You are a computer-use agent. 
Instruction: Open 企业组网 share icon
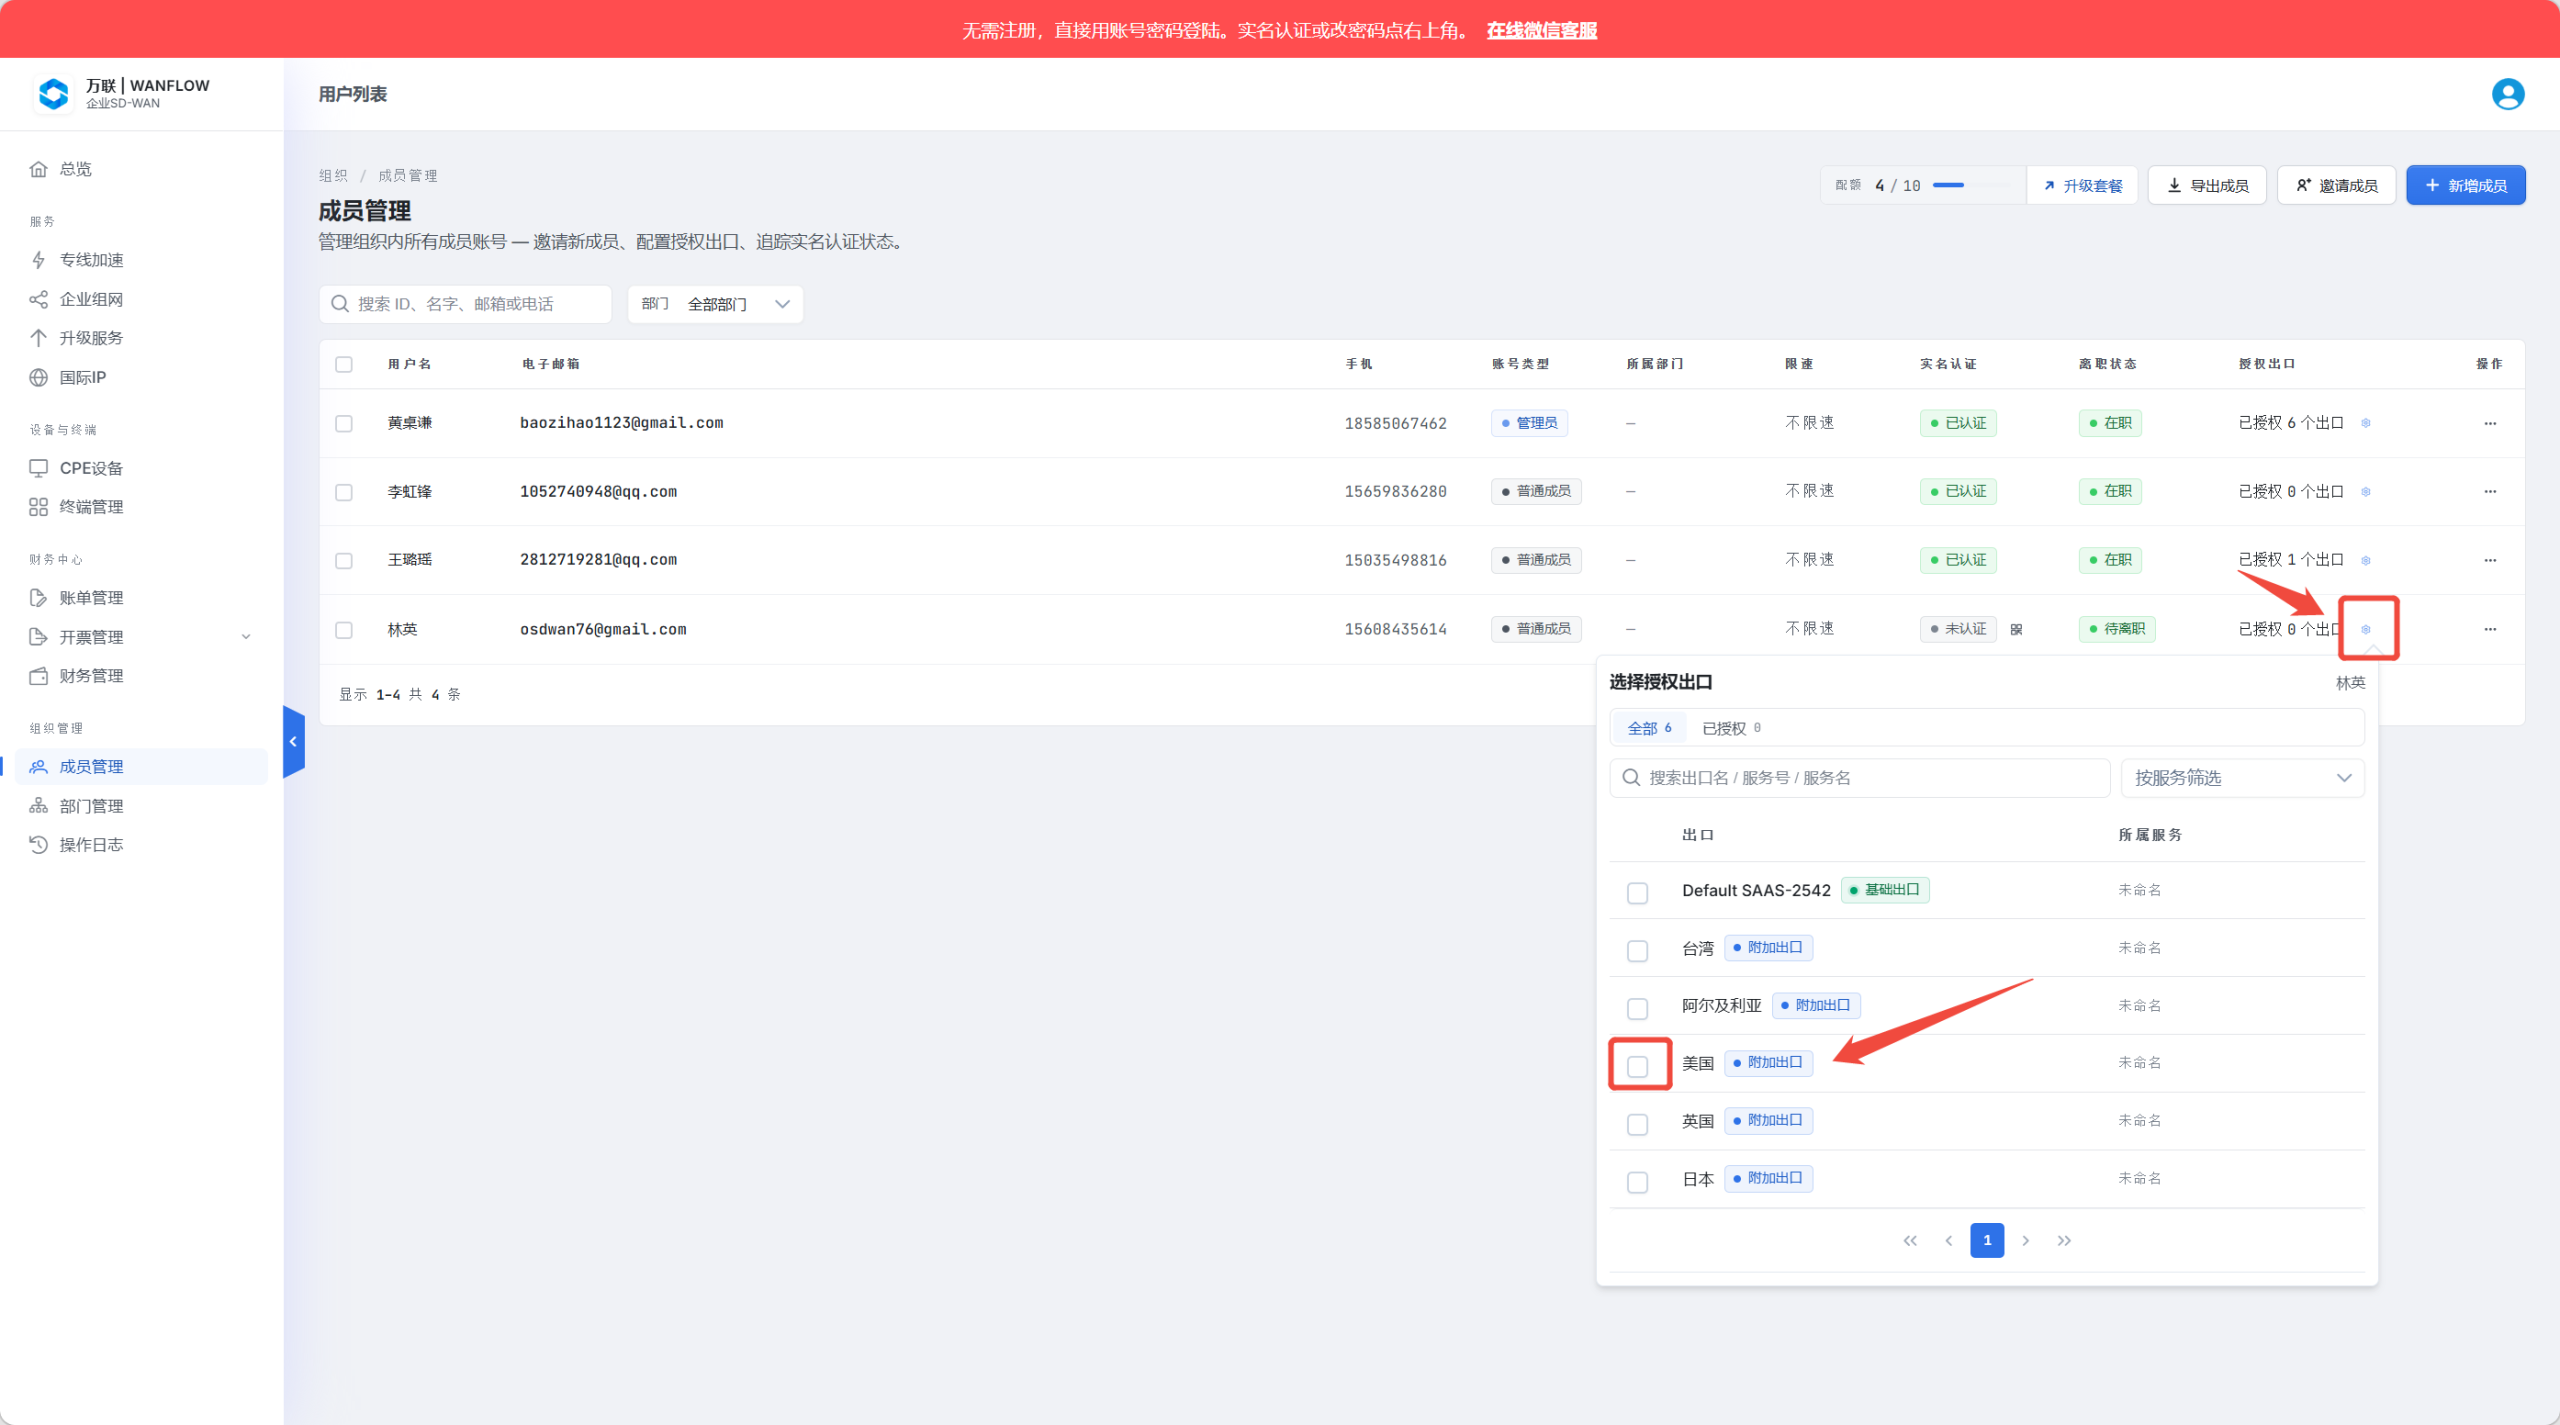(38, 299)
